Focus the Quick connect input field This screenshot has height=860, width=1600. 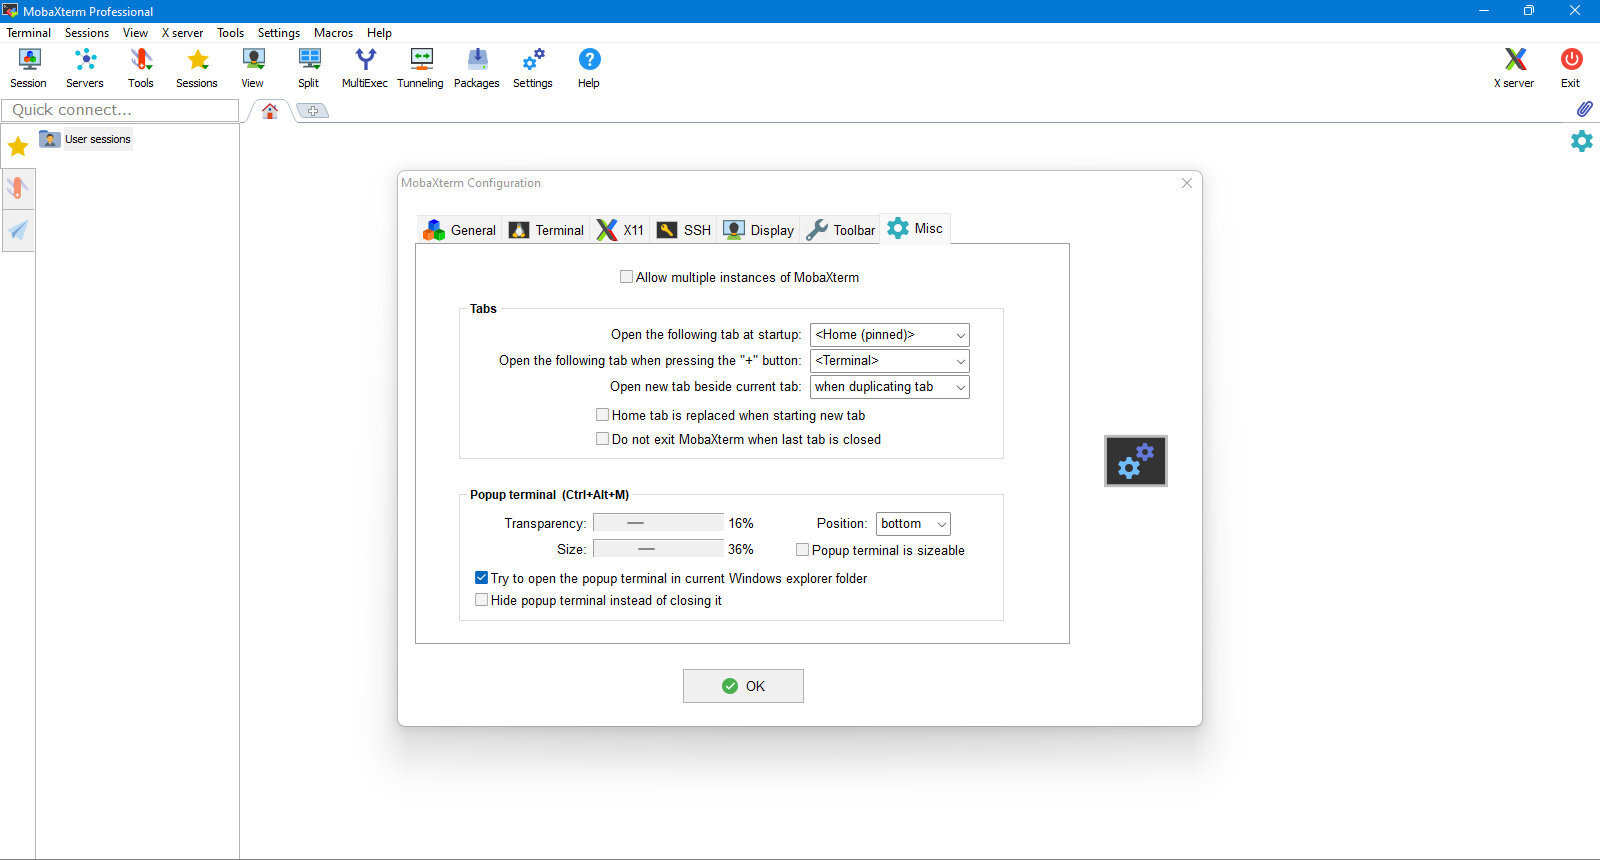pyautogui.click(x=120, y=110)
